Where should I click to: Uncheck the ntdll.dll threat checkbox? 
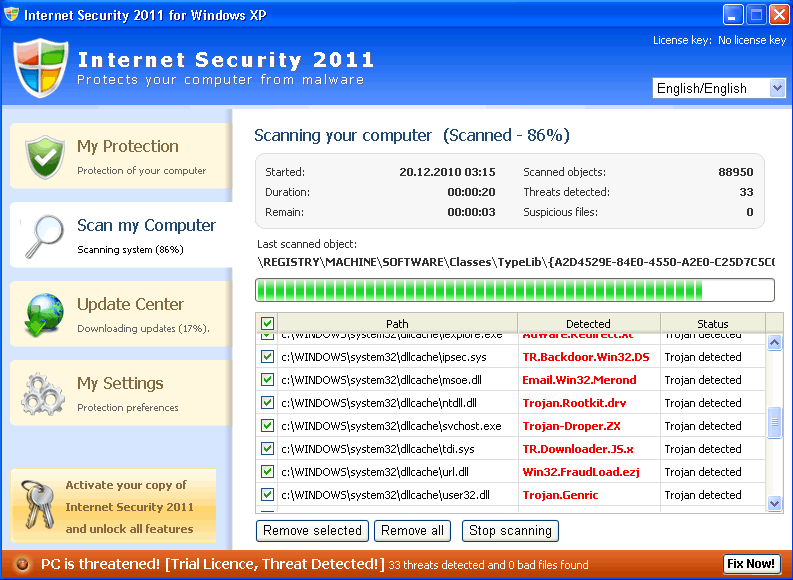[267, 403]
